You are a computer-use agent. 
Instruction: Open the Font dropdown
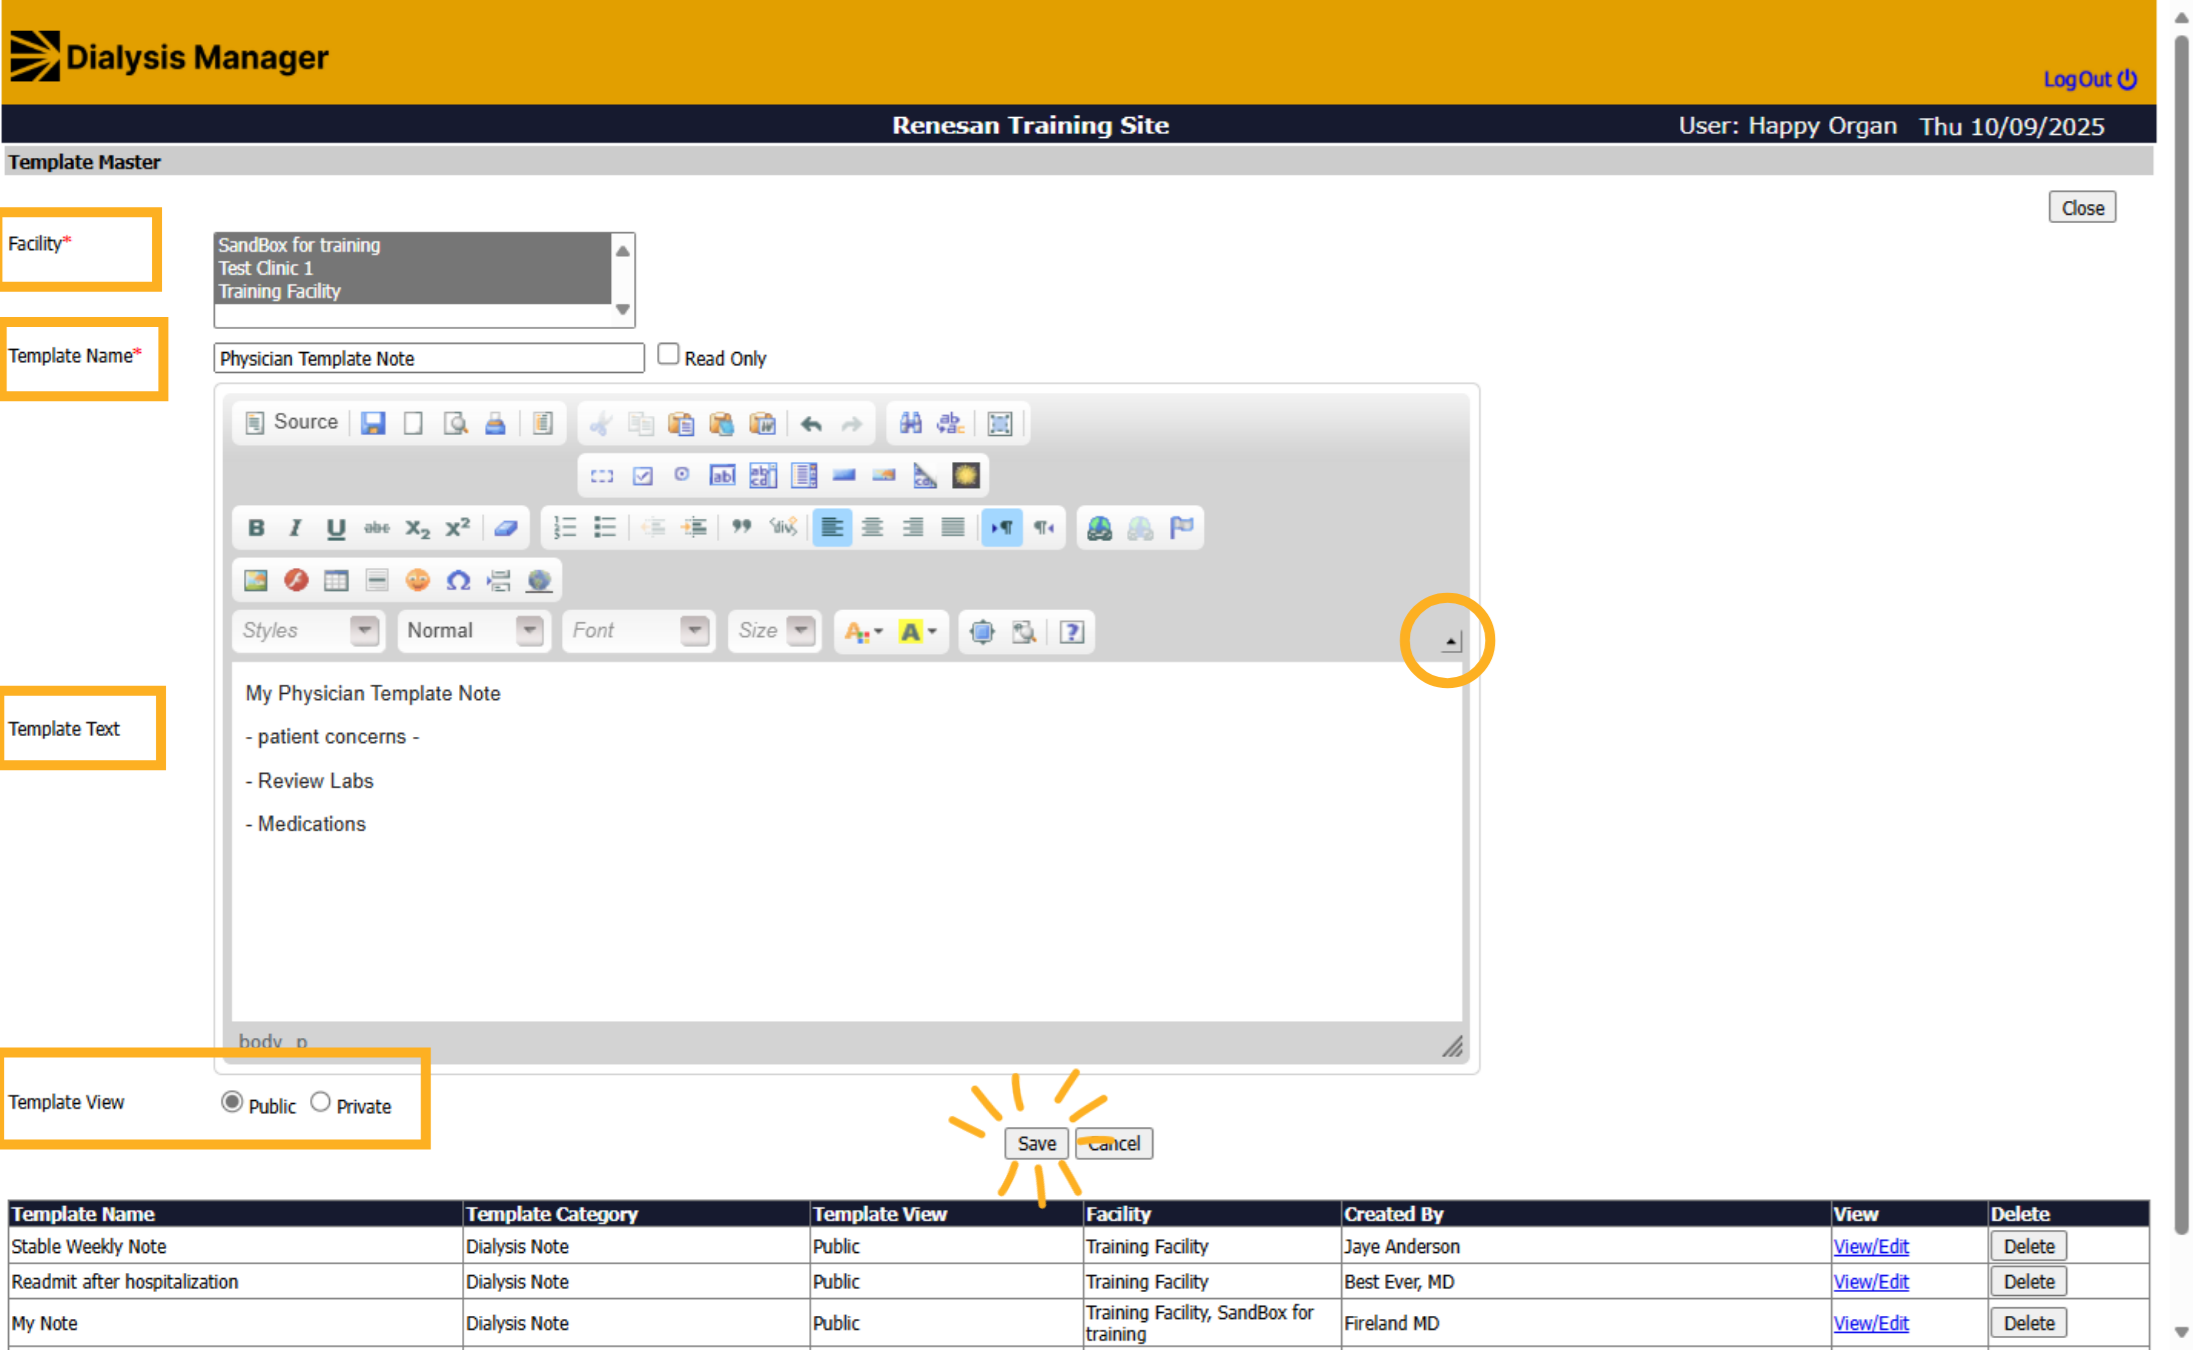click(x=639, y=631)
